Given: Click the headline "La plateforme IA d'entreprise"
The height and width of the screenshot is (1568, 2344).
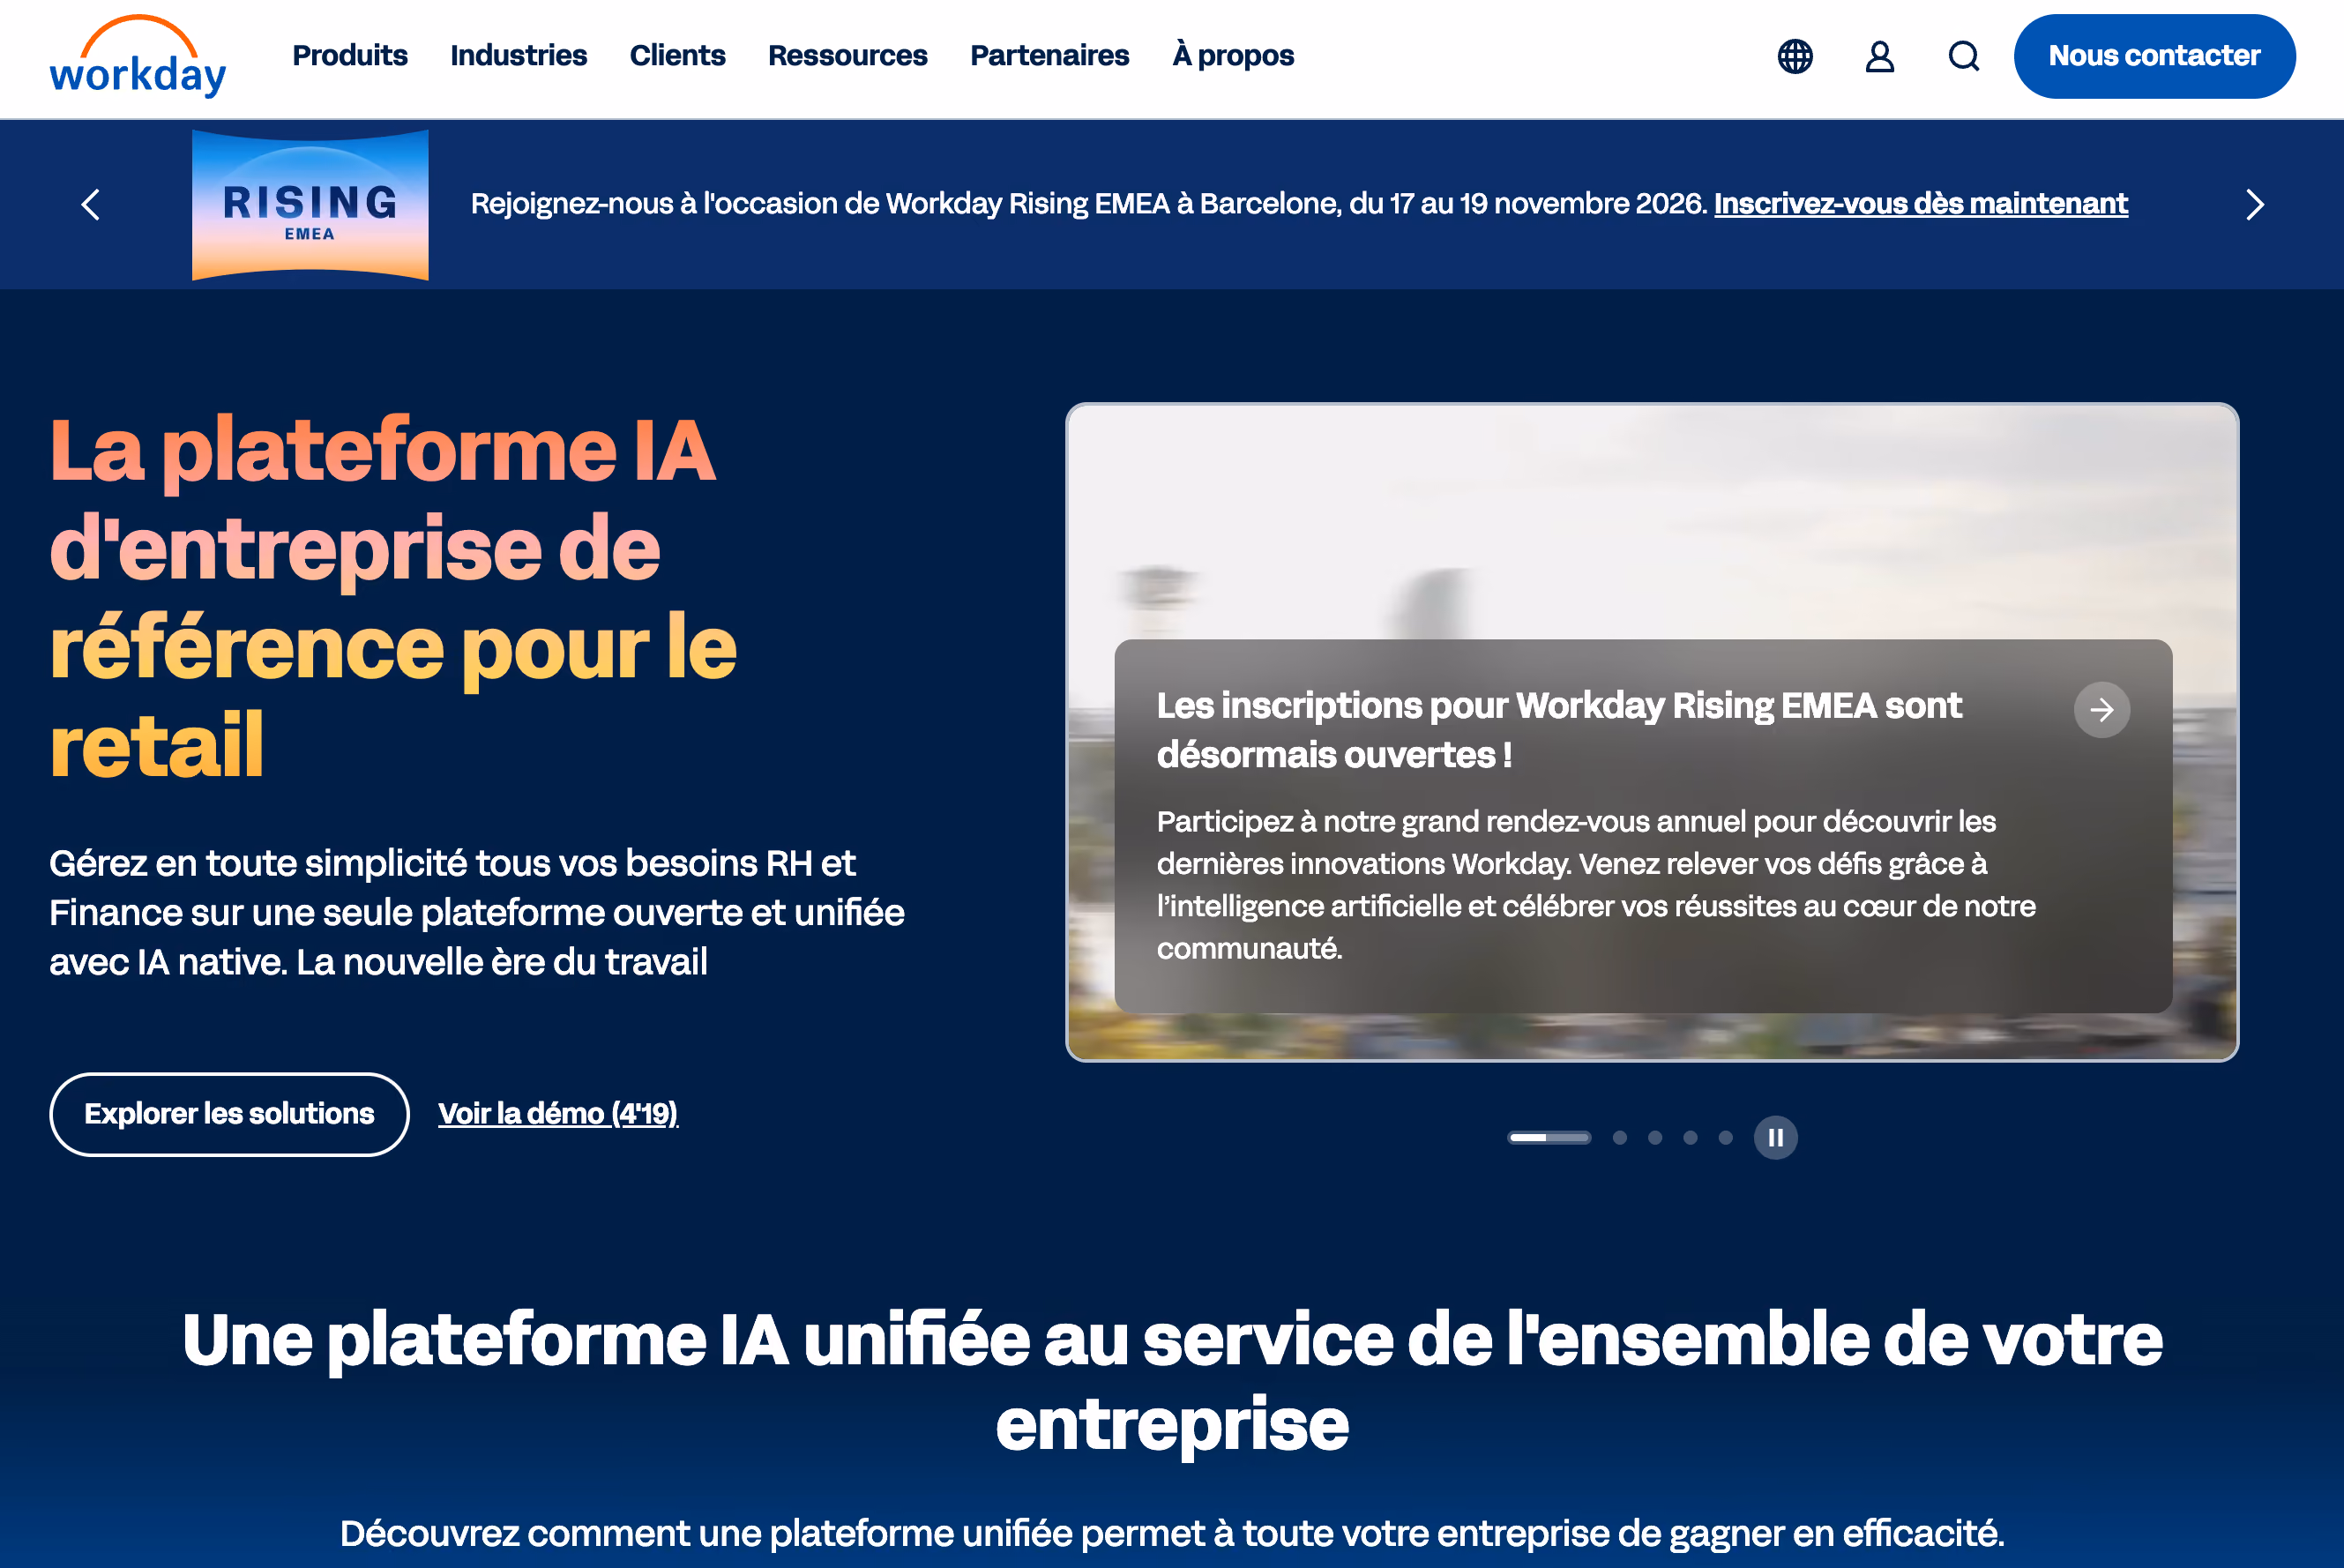Looking at the screenshot, I should coord(393,597).
